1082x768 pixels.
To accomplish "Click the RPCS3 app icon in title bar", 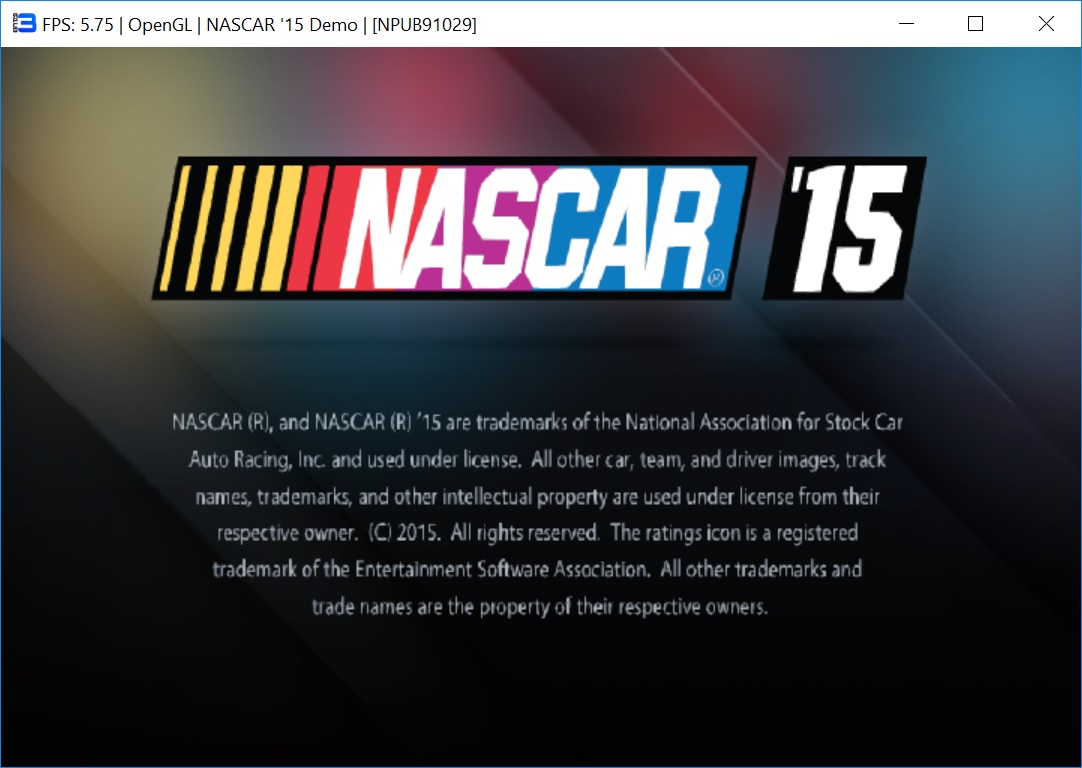I will tap(24, 23).
